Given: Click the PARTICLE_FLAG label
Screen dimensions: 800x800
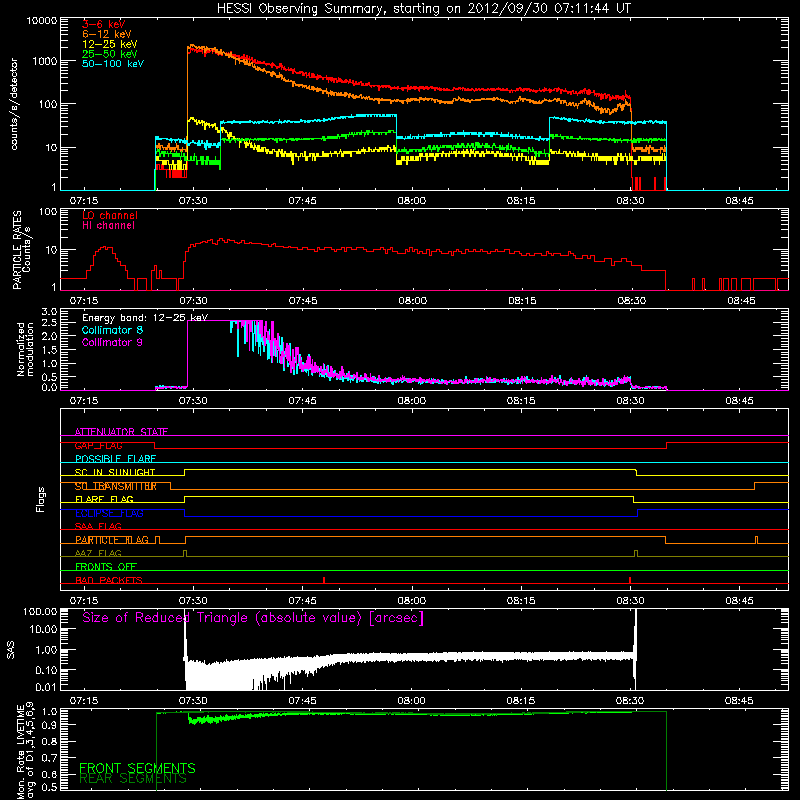Looking at the screenshot, I should point(112,540).
